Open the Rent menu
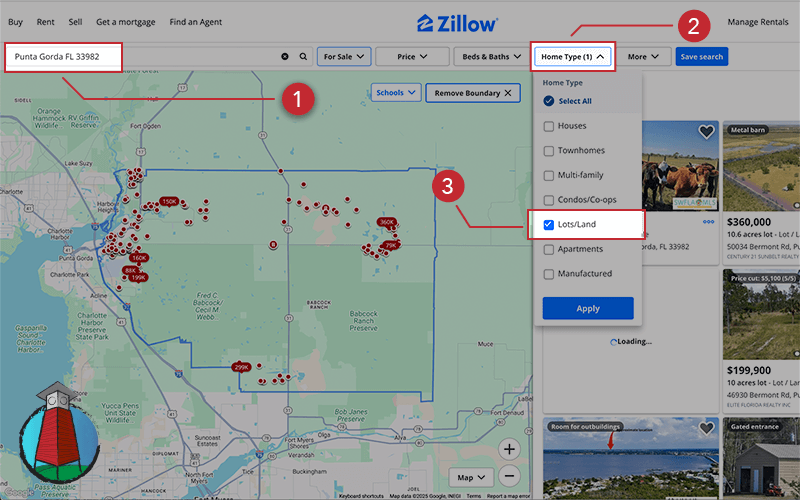The width and height of the screenshot is (800, 500). tap(45, 22)
